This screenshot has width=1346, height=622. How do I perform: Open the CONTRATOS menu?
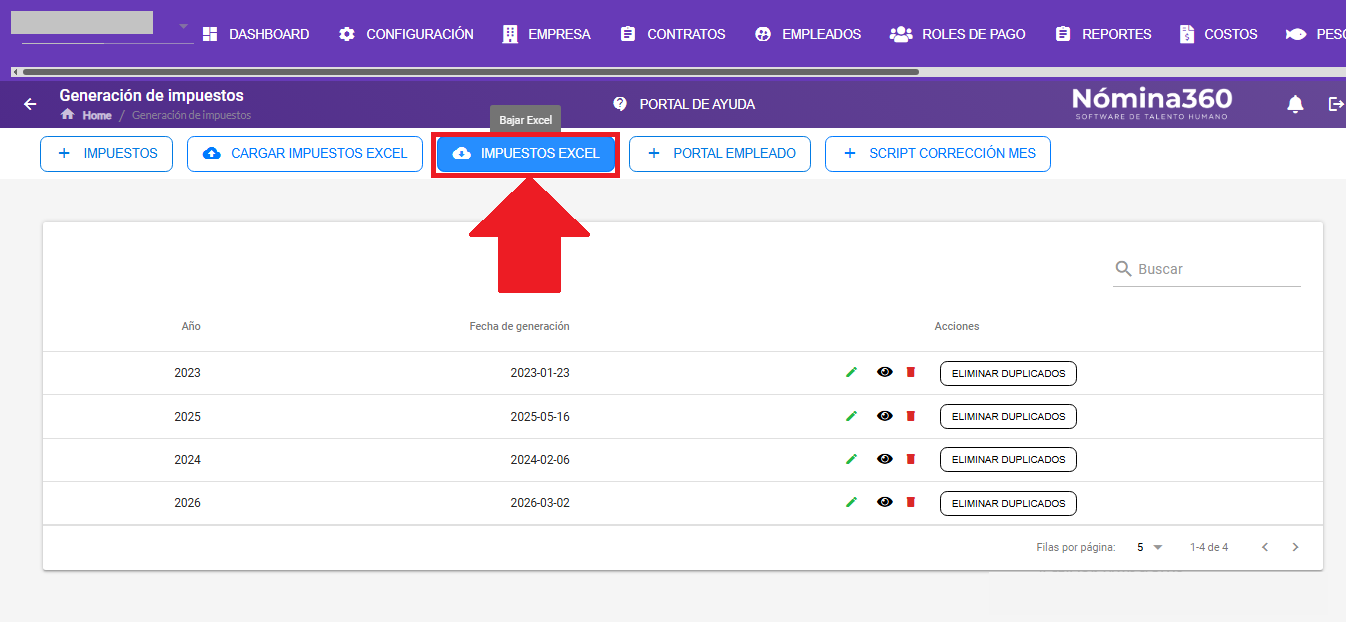pos(673,34)
